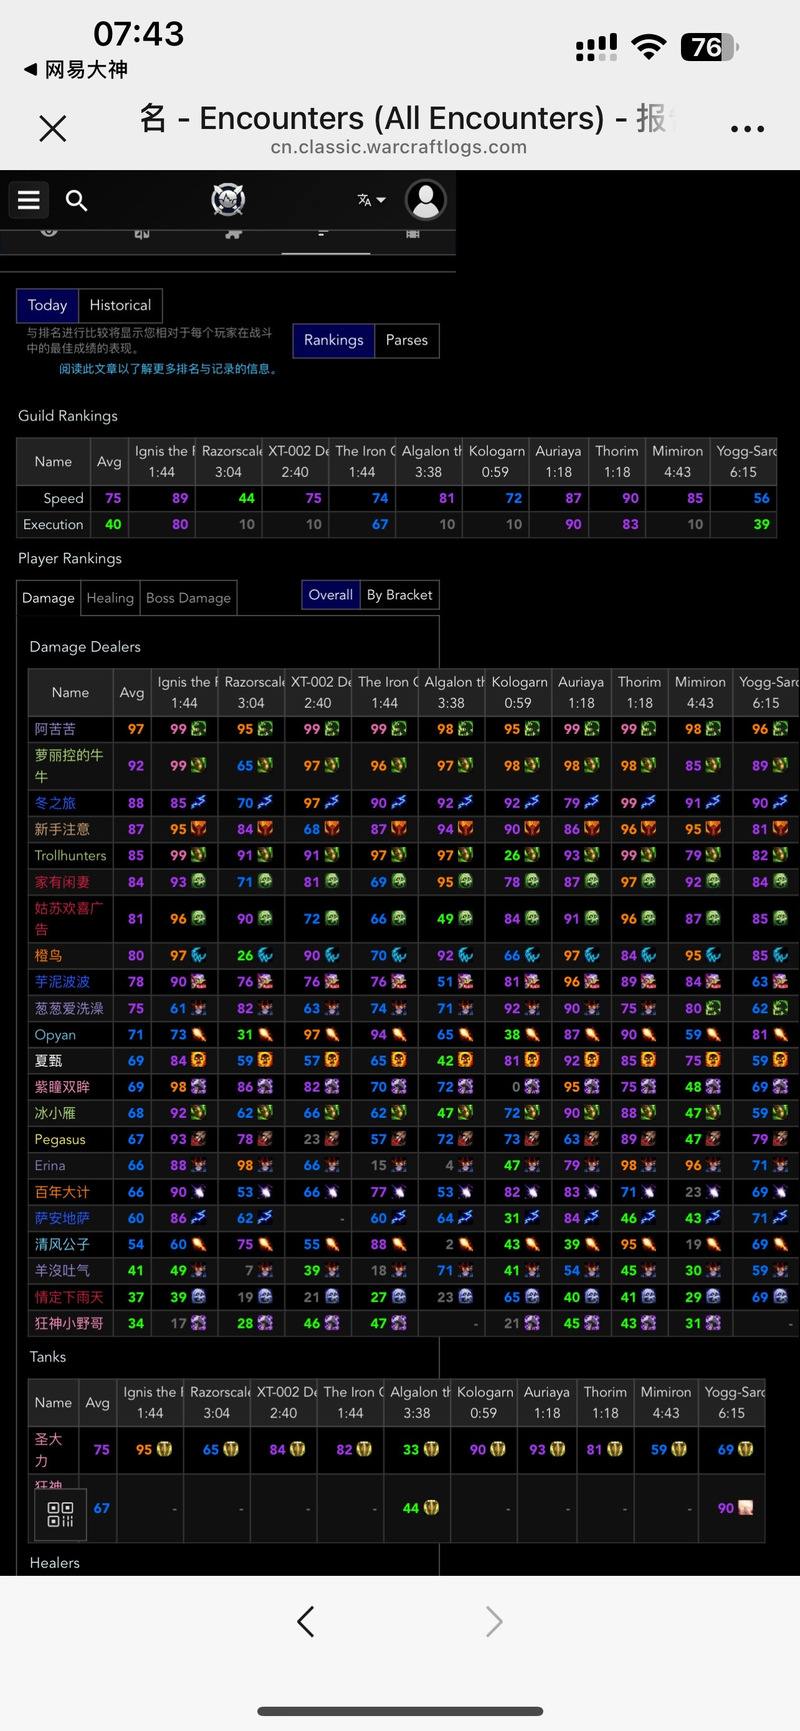800x1731 pixels.
Task: Switch view to Parses
Action: coord(406,340)
